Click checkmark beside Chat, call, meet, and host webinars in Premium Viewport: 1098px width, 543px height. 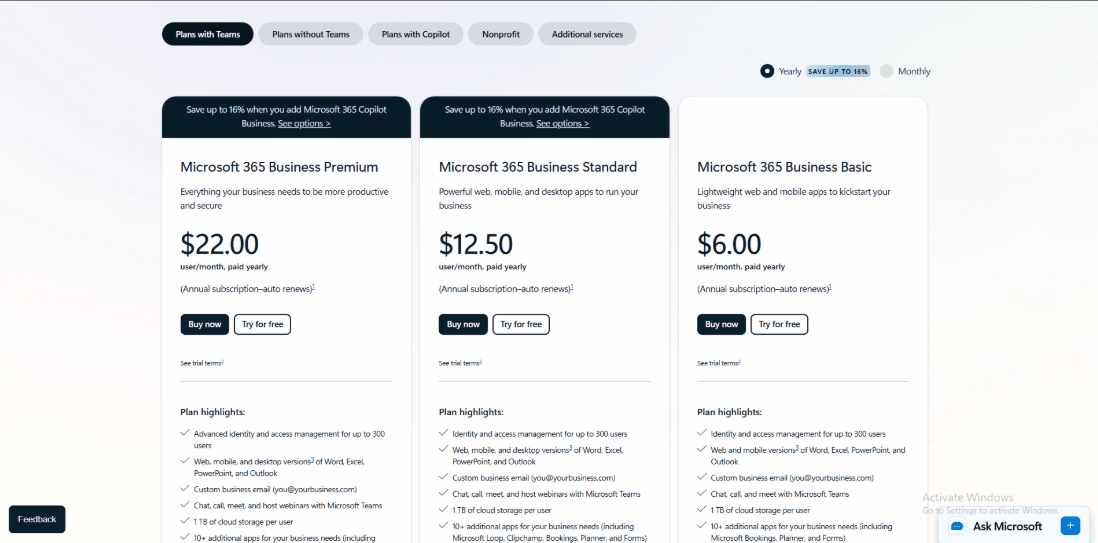point(185,504)
